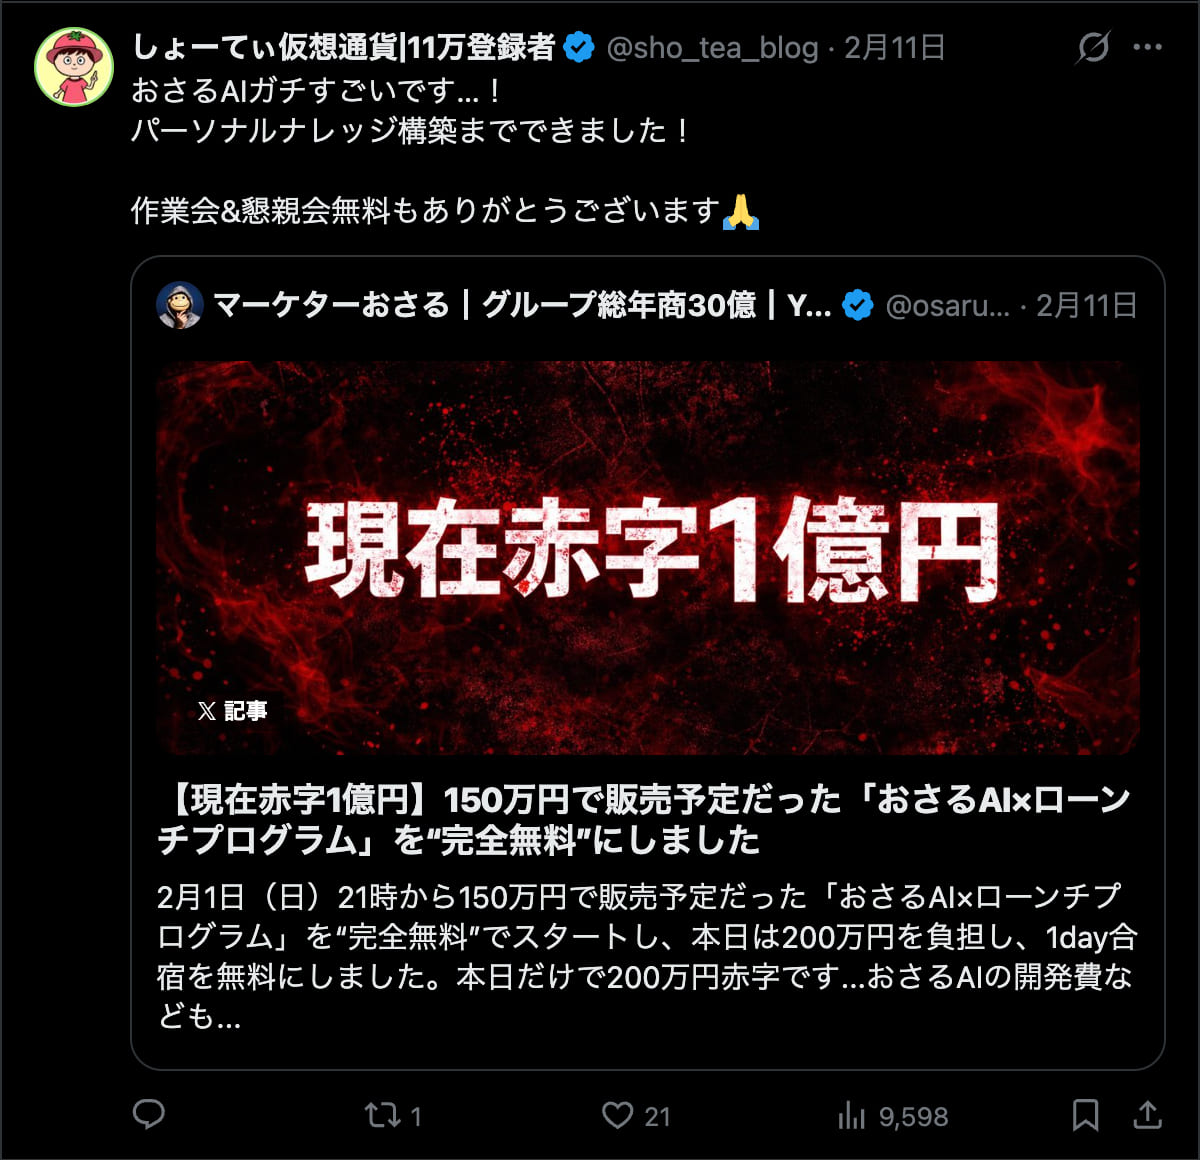1200x1160 pixels.
Task: Open the three-dot more options menu
Action: coord(1147,47)
